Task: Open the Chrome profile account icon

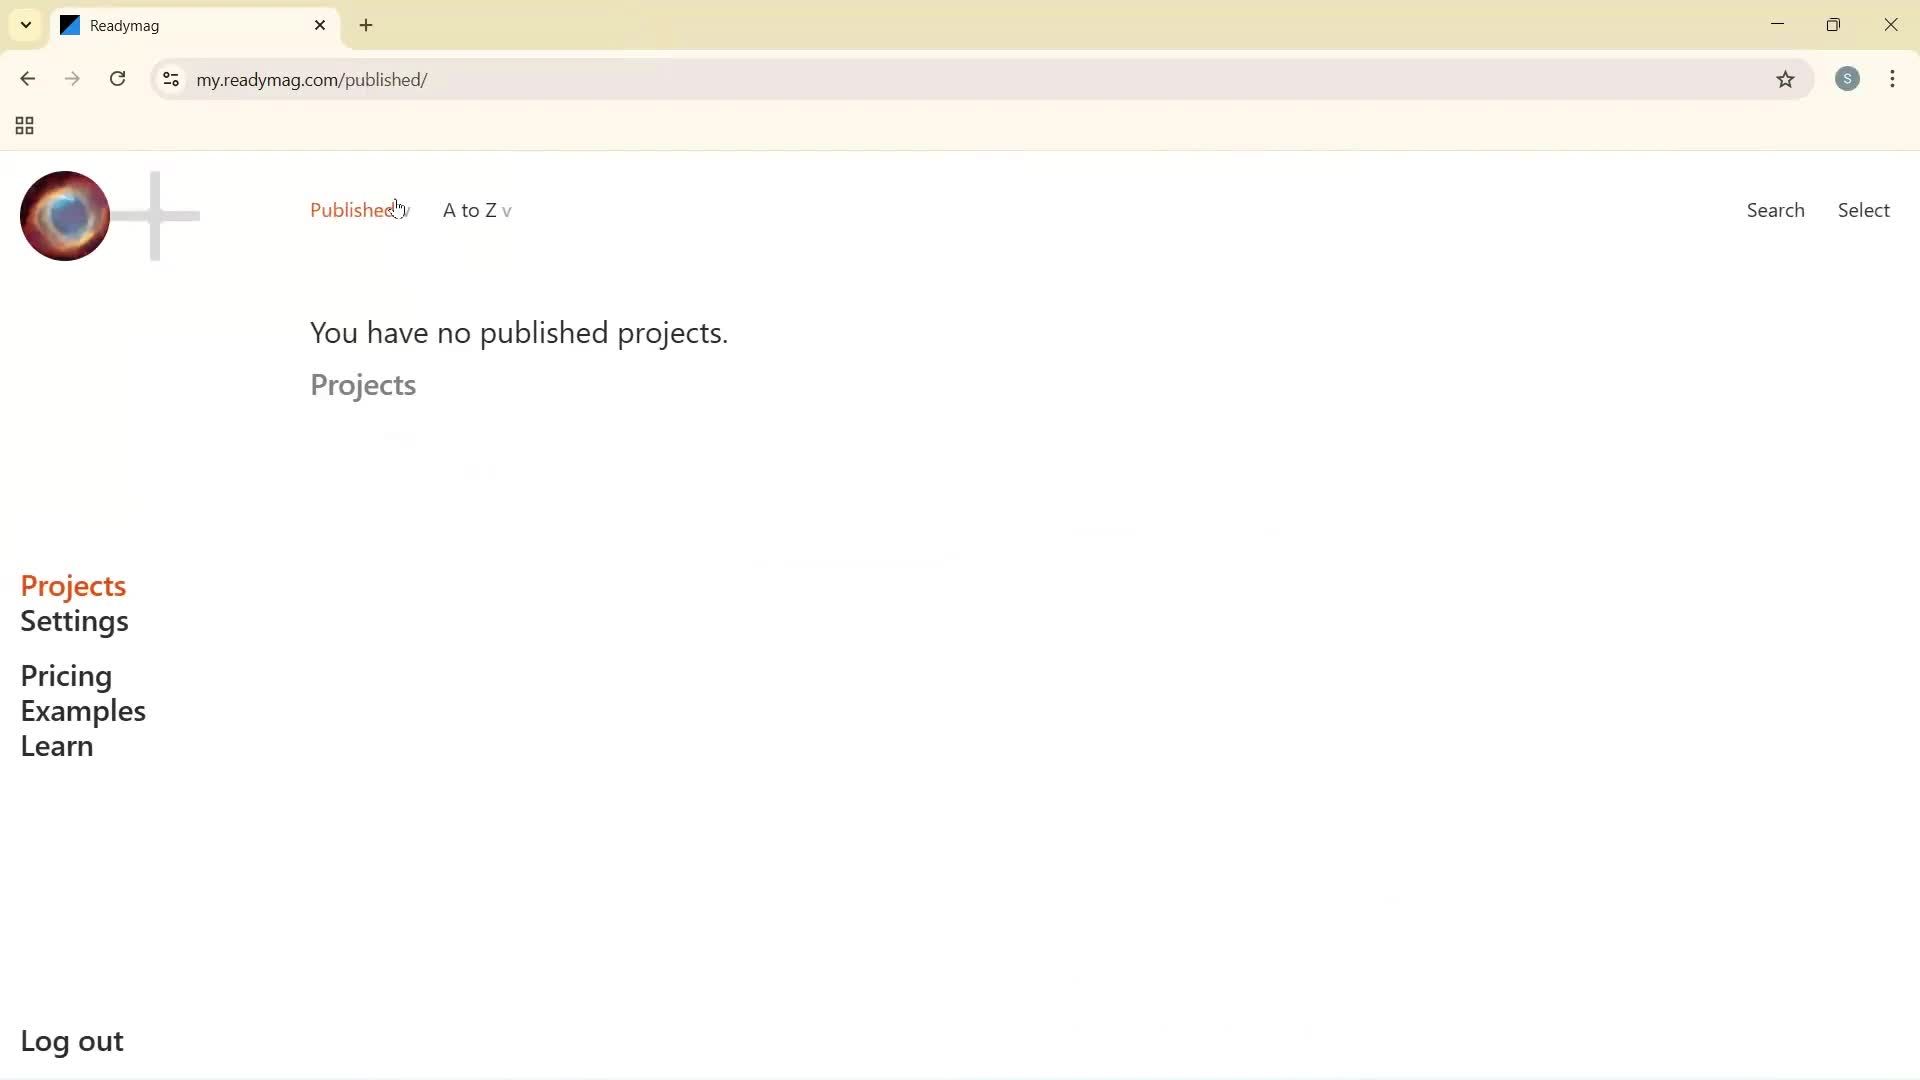Action: tap(1848, 79)
